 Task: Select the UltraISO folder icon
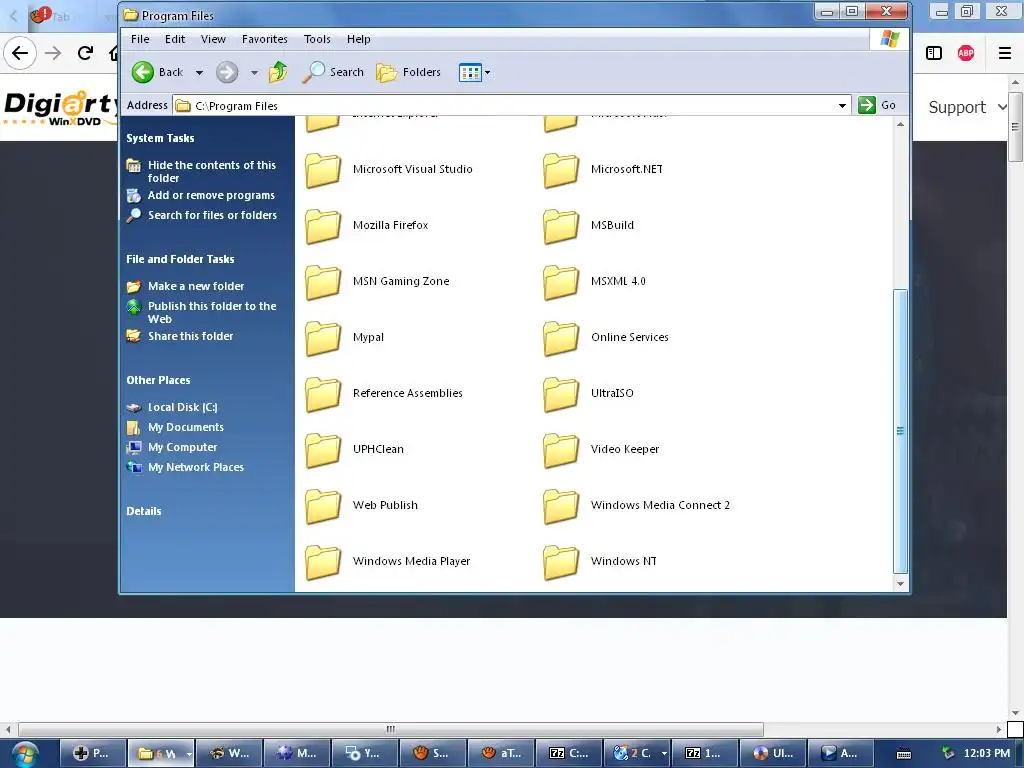561,394
